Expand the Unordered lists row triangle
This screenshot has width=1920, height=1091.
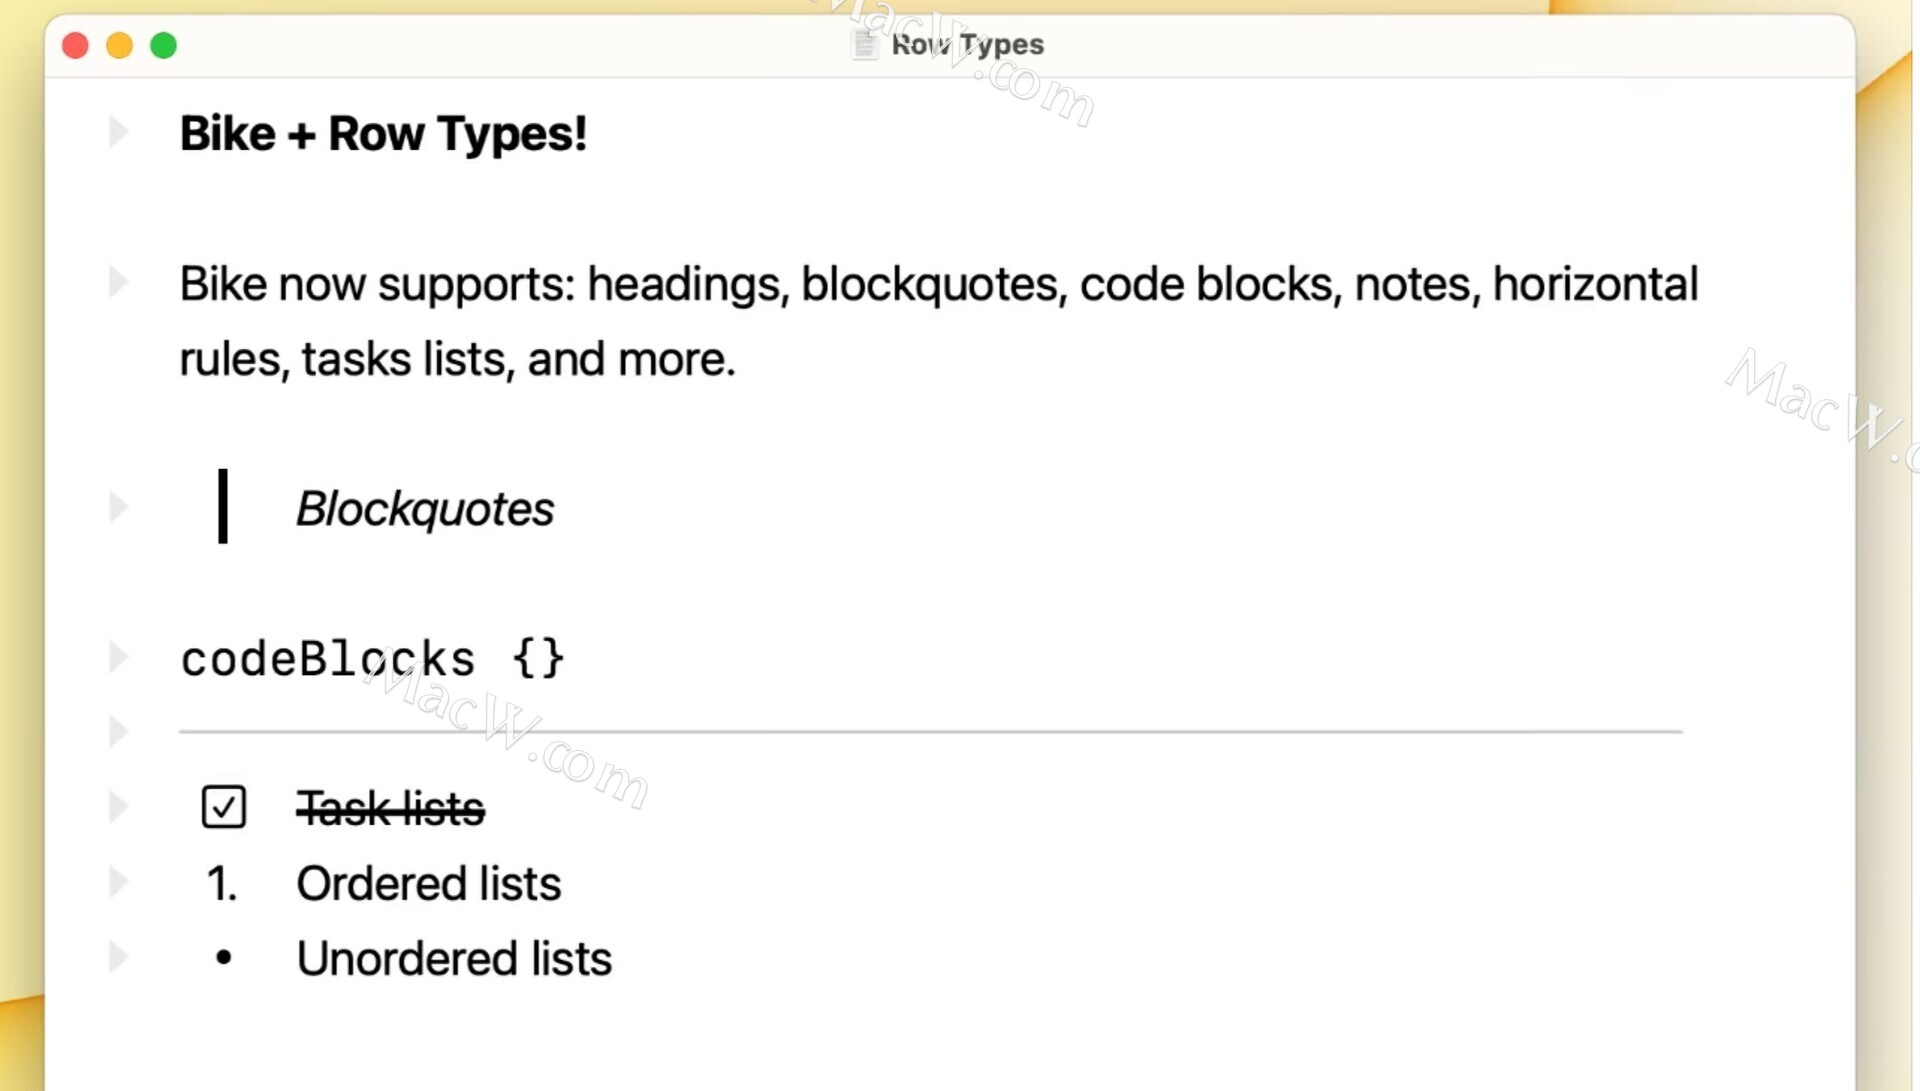click(x=118, y=957)
